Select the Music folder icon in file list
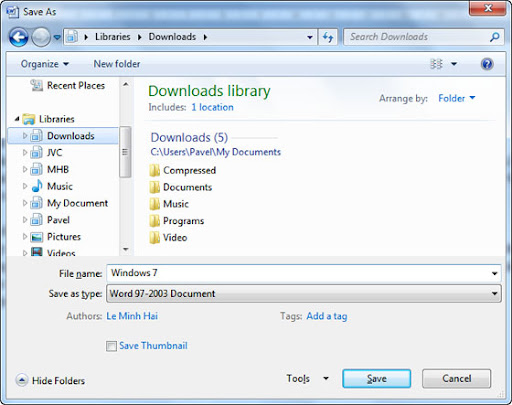 (x=154, y=204)
